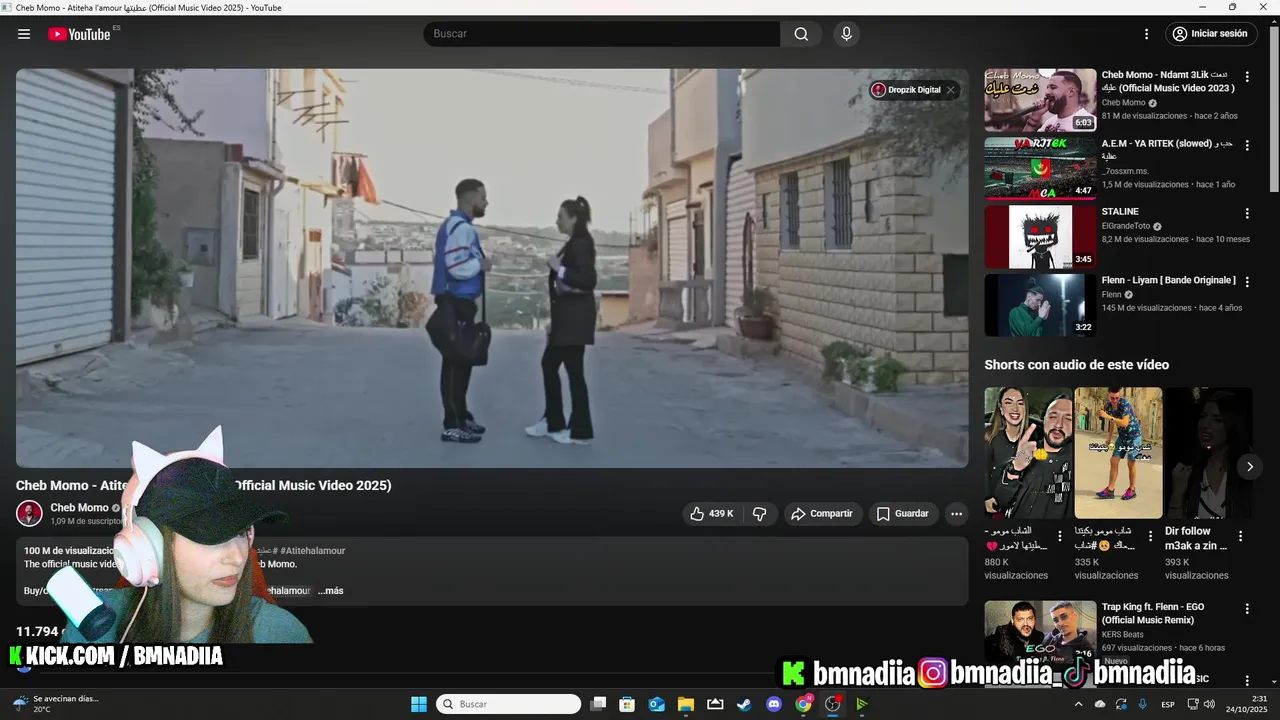Open Trap King ft. Flenn EGO title
The width and height of the screenshot is (1280, 720).
[1154, 614]
